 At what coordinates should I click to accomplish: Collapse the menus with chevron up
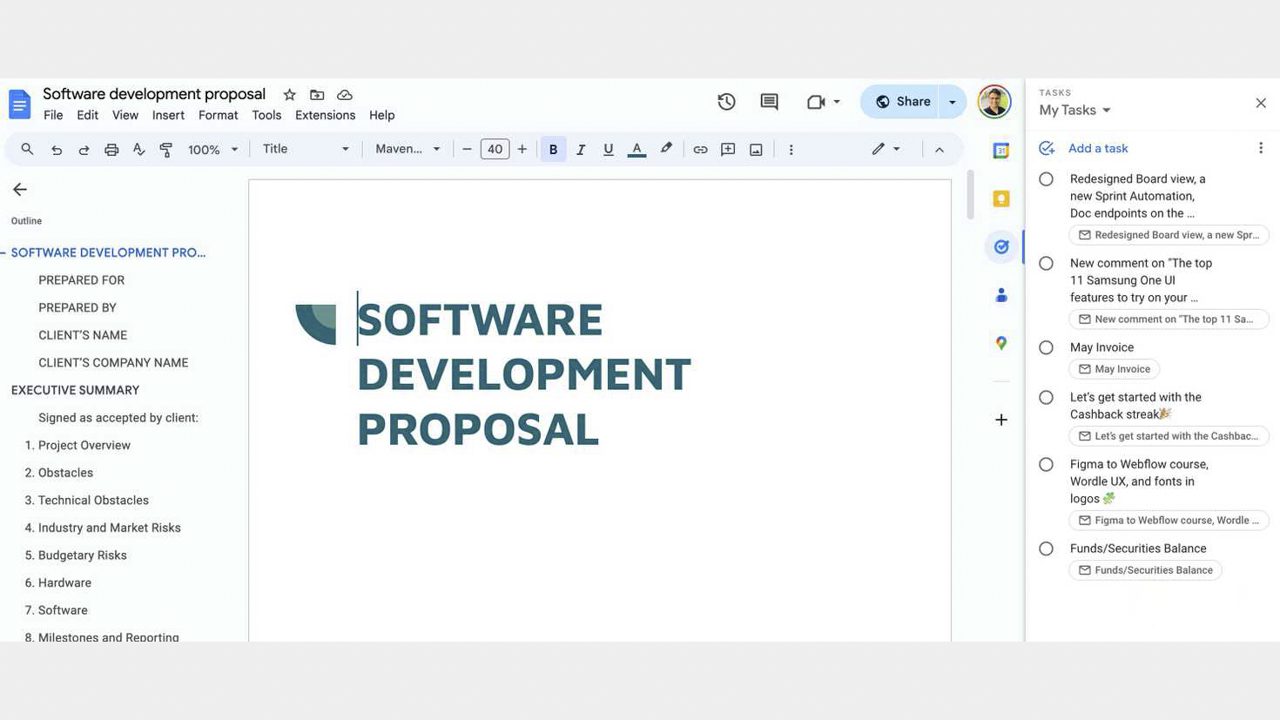[x=939, y=150]
